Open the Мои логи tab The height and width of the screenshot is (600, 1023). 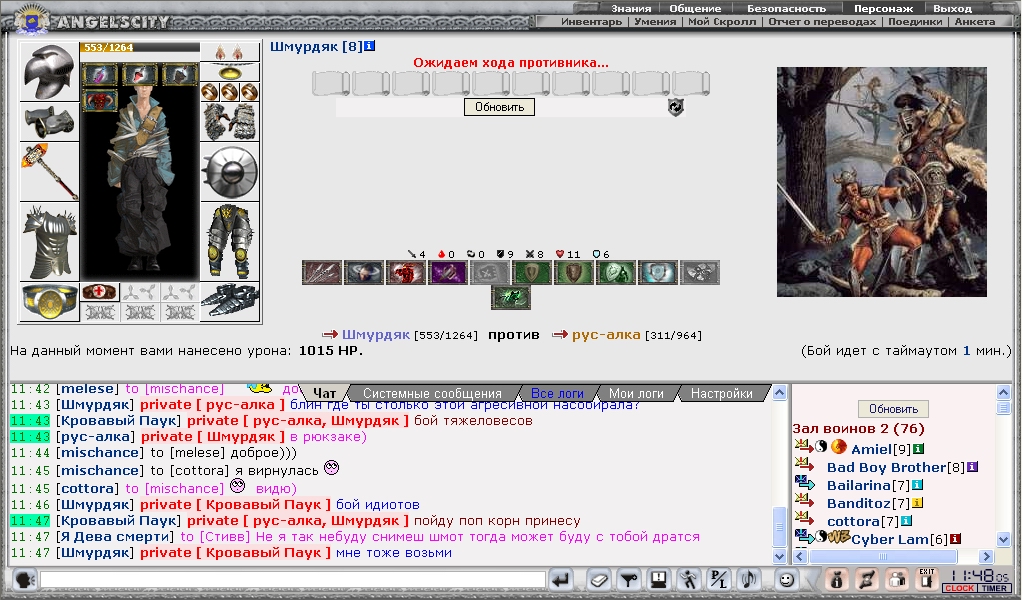[636, 394]
